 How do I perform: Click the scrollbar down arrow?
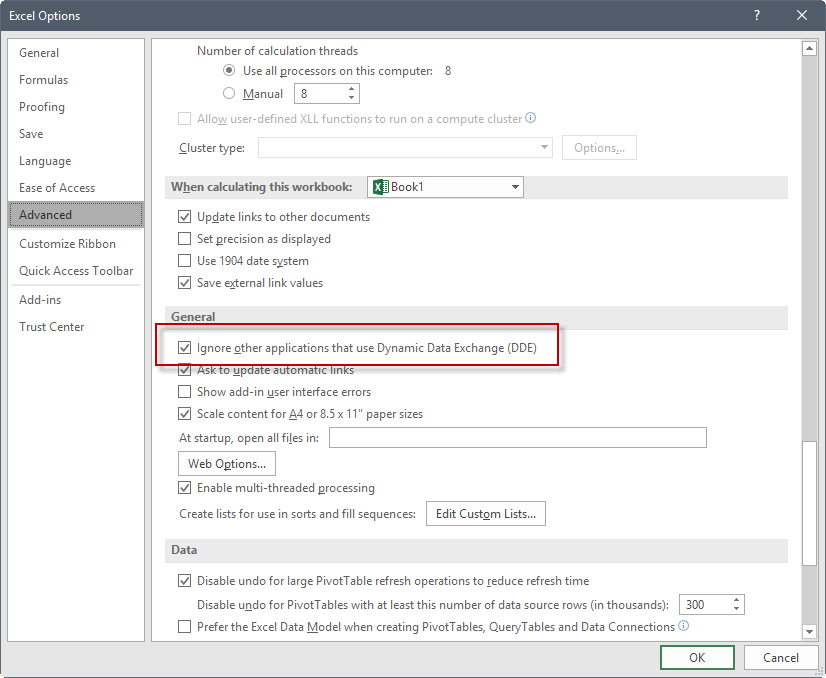809,631
